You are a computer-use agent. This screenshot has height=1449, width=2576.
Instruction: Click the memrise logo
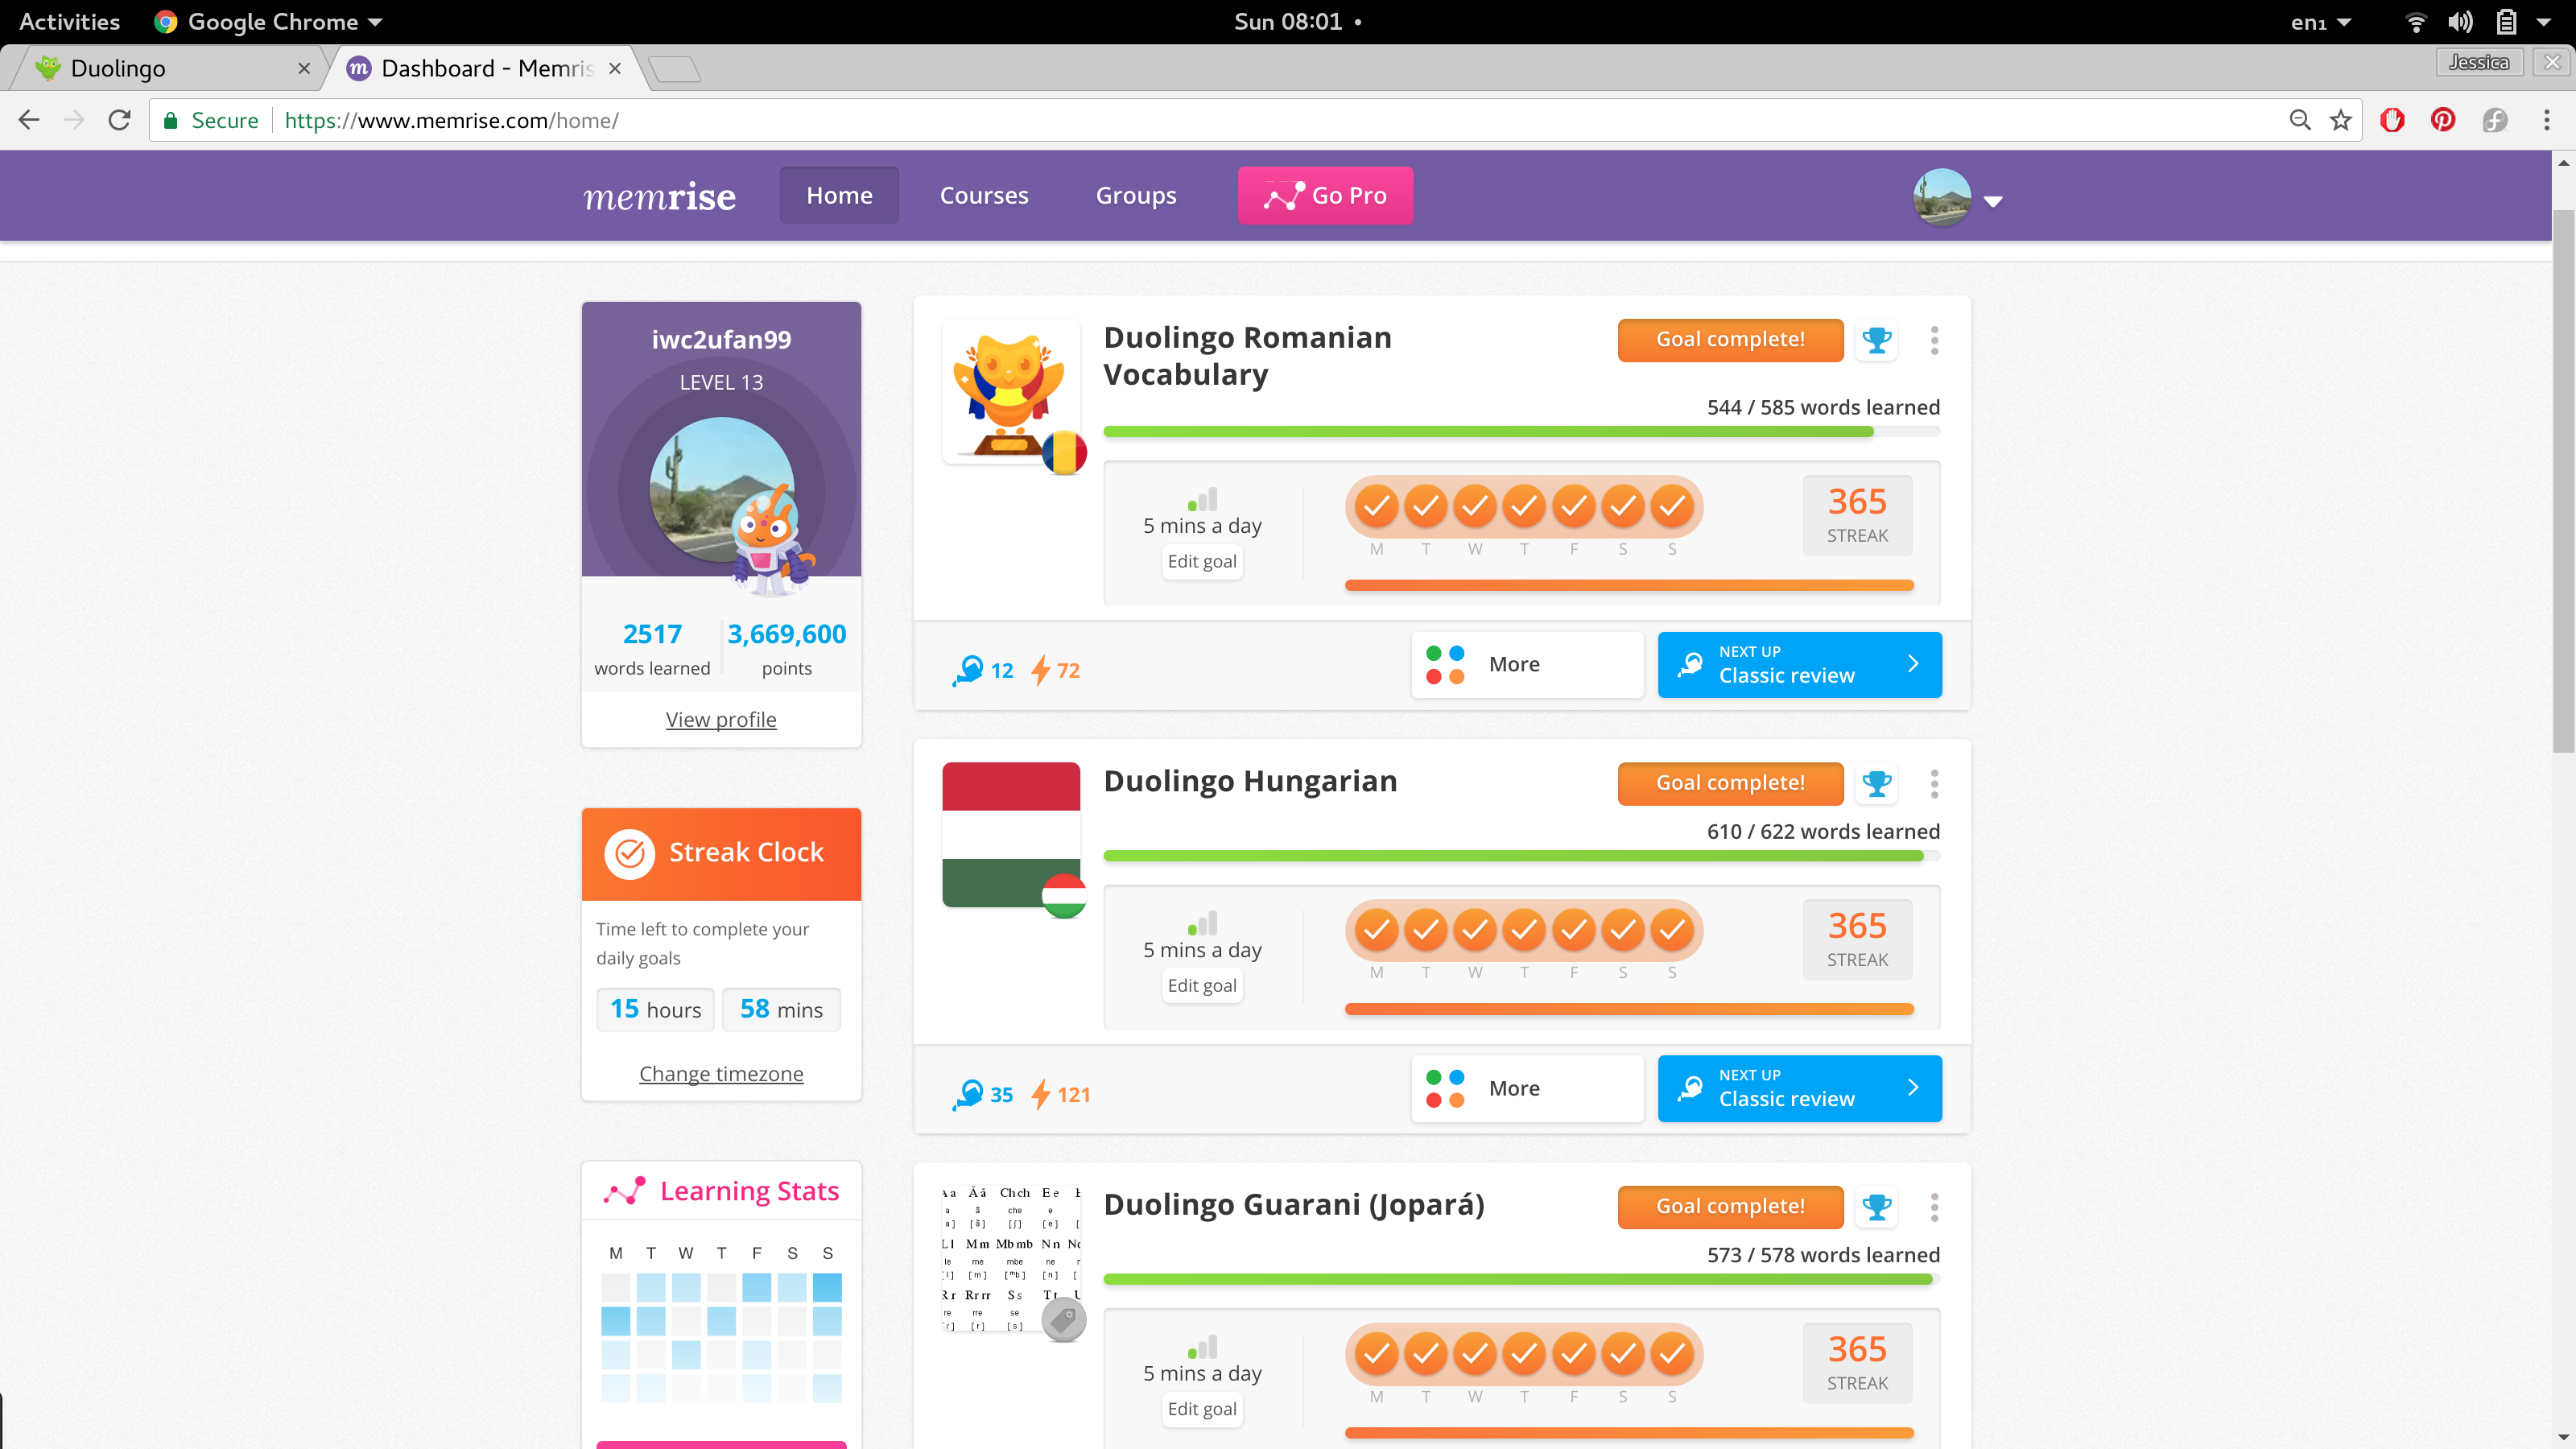click(659, 196)
